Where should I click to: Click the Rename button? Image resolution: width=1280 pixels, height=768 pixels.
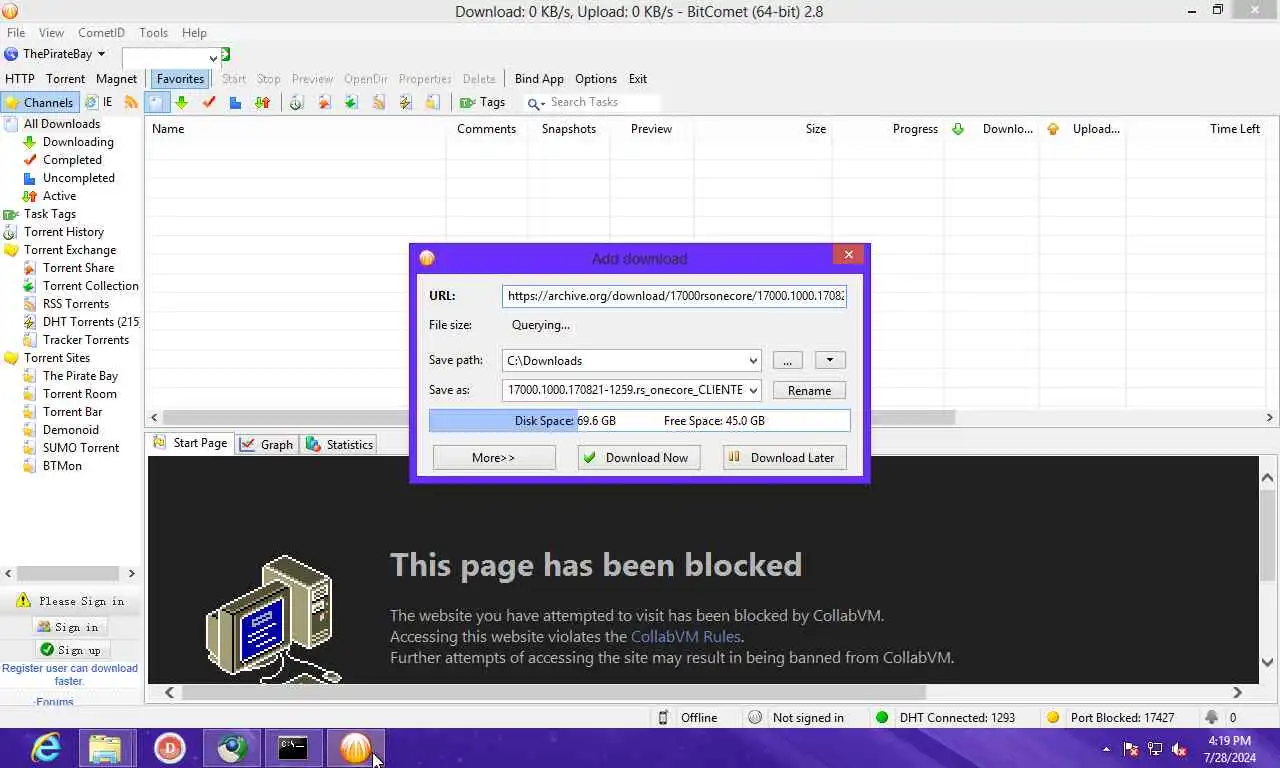809,391
